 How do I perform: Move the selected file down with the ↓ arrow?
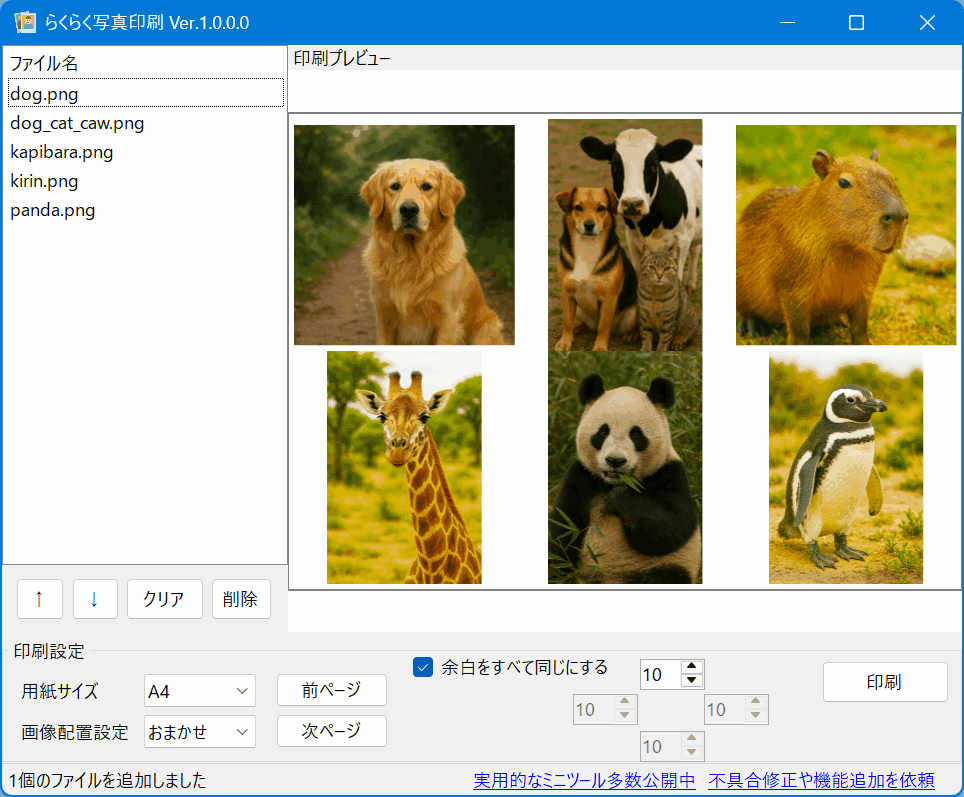click(94, 599)
